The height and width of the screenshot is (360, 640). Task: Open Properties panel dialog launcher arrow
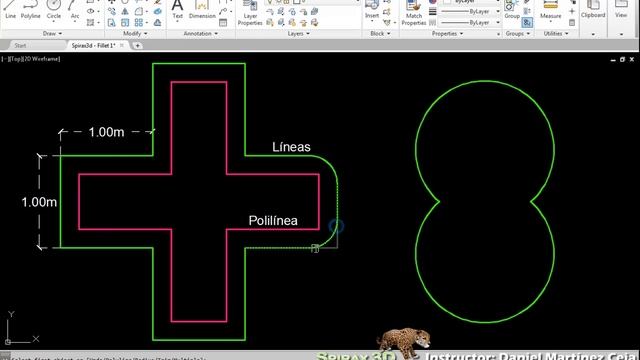coord(498,34)
